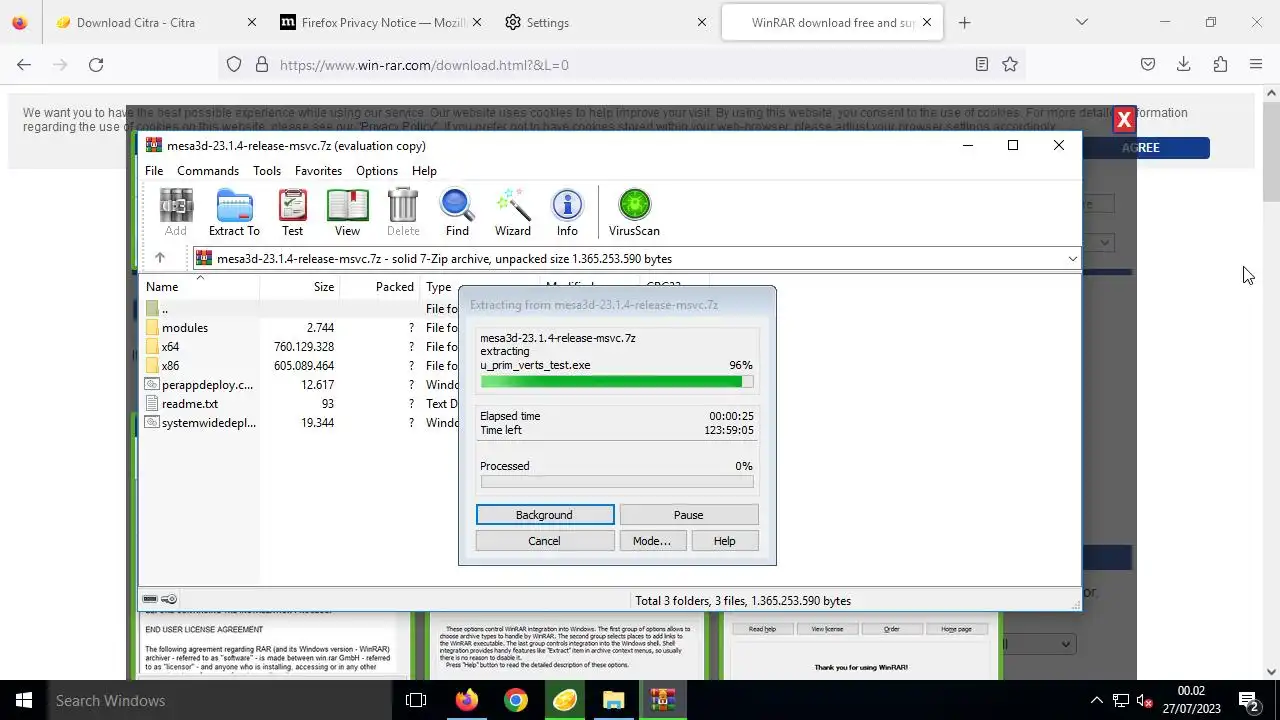Open the Firefox hamburger menu
The image size is (1280, 720).
click(1256, 65)
